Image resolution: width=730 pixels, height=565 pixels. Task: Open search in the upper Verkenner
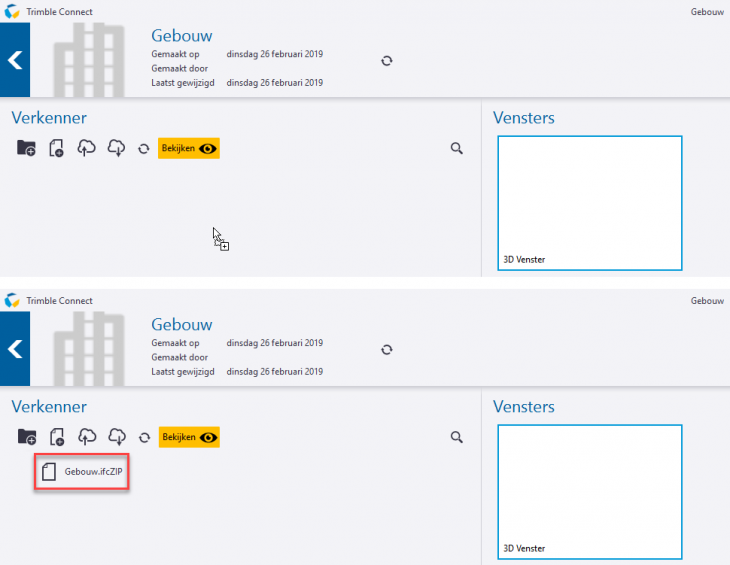click(x=457, y=148)
